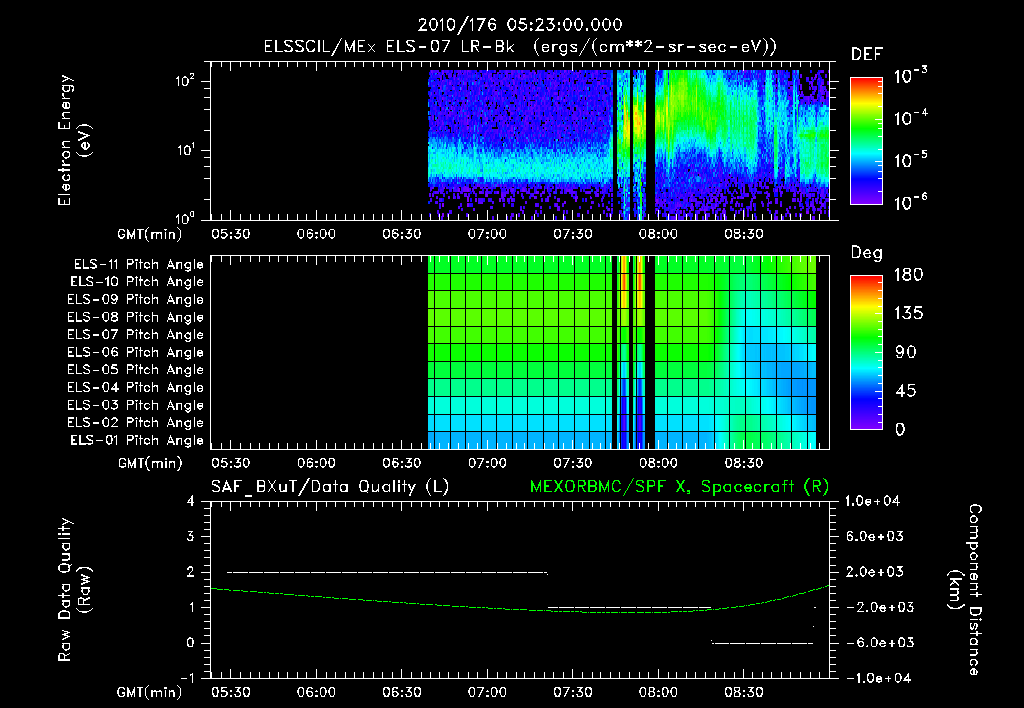1024x708 pixels.
Task: Click the green spacecraft SPF X orbit curve
Action: 520,609
